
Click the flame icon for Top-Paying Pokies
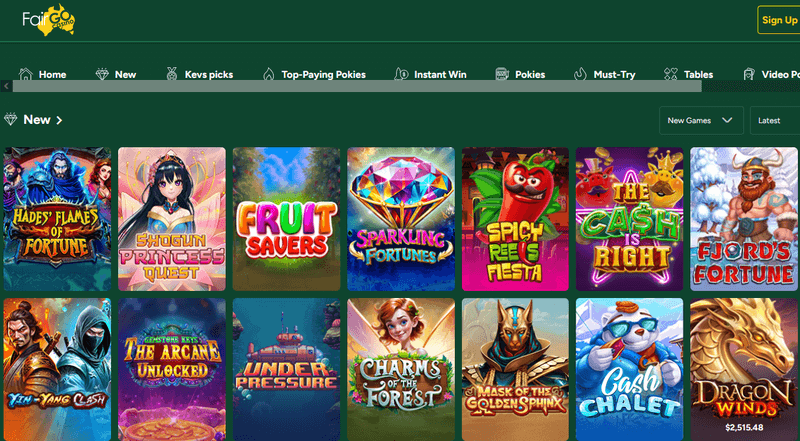[x=268, y=75]
